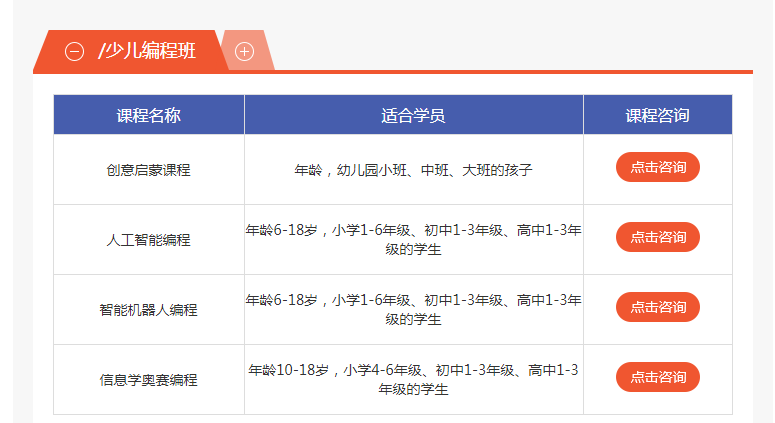Click the 课程名称 column header

coord(148,115)
